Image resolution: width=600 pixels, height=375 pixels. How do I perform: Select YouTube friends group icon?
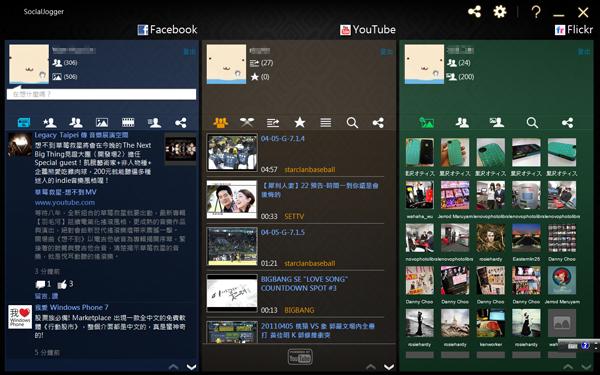220,122
